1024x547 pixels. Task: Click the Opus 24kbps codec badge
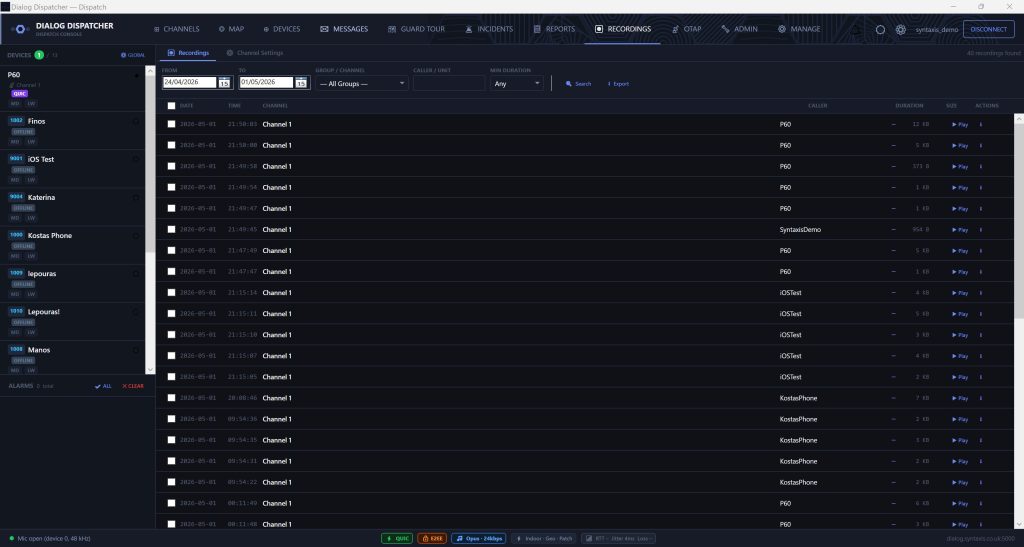pos(479,539)
